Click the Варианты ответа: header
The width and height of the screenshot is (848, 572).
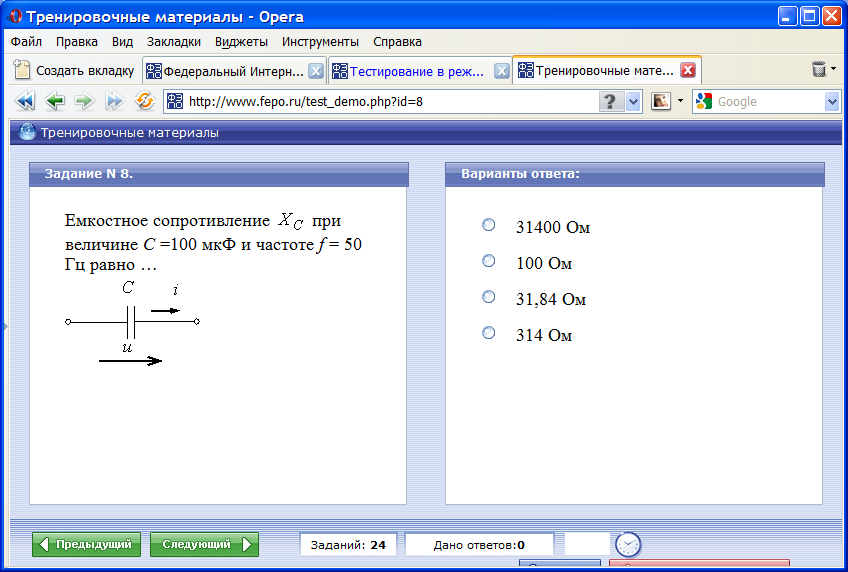(x=634, y=174)
